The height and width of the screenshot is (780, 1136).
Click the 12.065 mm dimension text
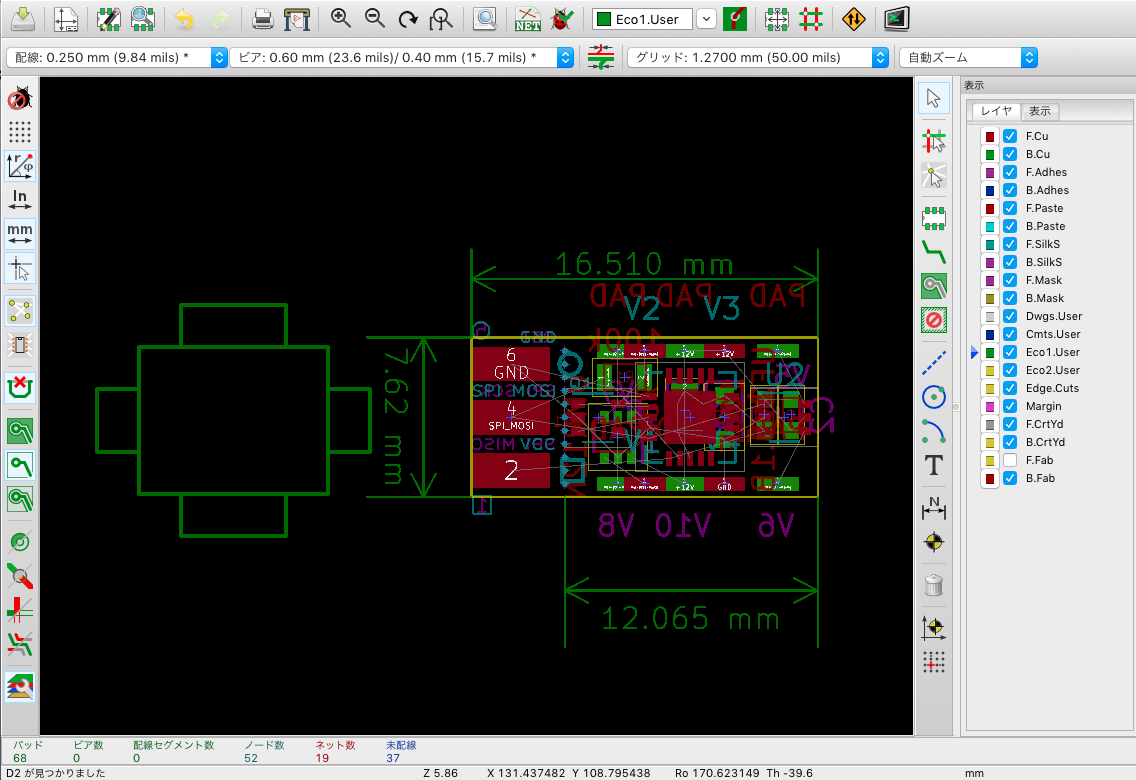pos(690,619)
